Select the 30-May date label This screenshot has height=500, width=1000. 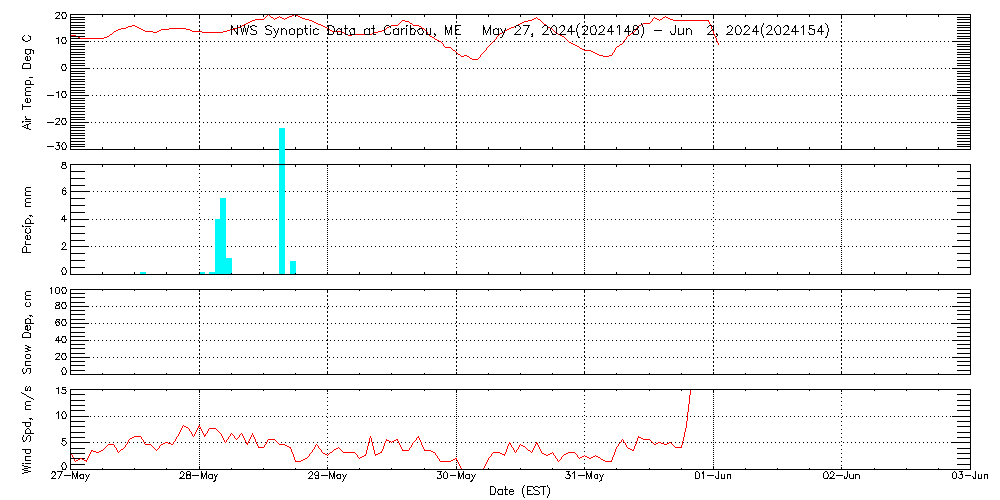pos(456,477)
